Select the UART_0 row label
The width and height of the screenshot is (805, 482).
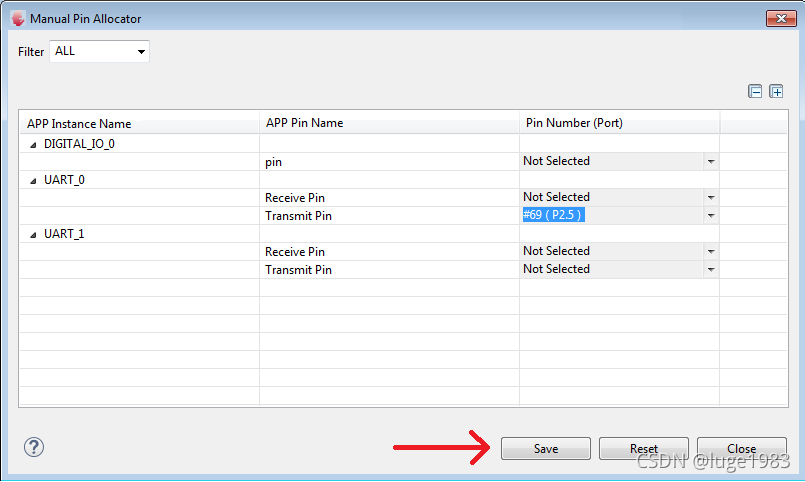pyautogui.click(x=64, y=180)
